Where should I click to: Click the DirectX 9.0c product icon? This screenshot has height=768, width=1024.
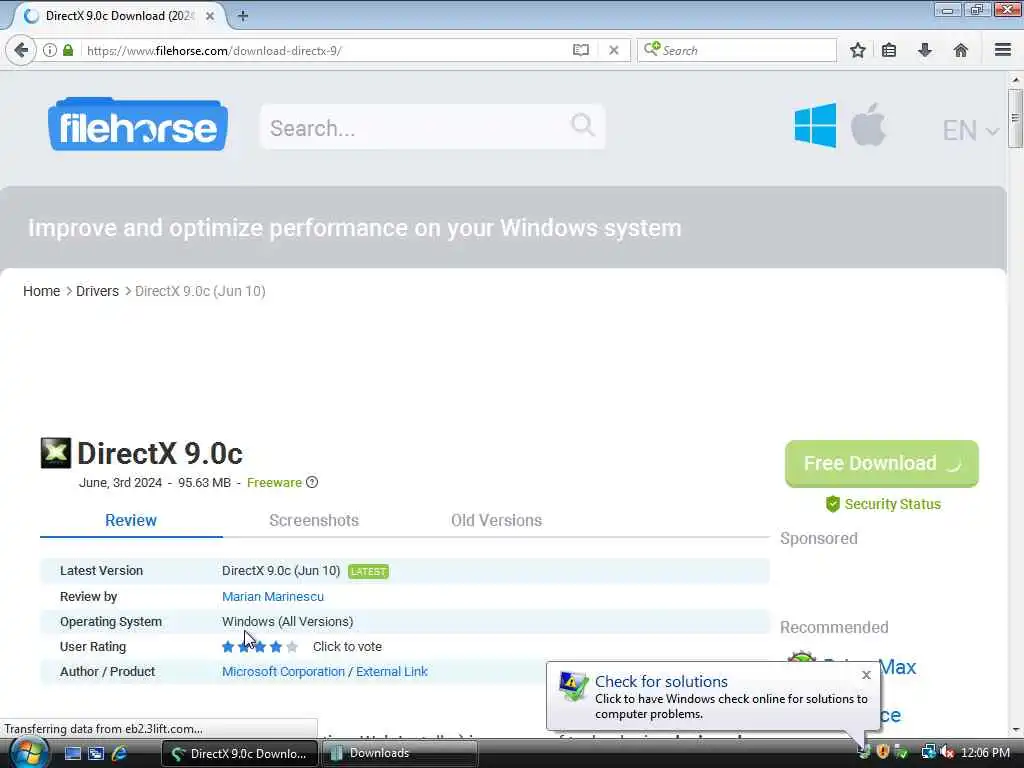pos(56,453)
